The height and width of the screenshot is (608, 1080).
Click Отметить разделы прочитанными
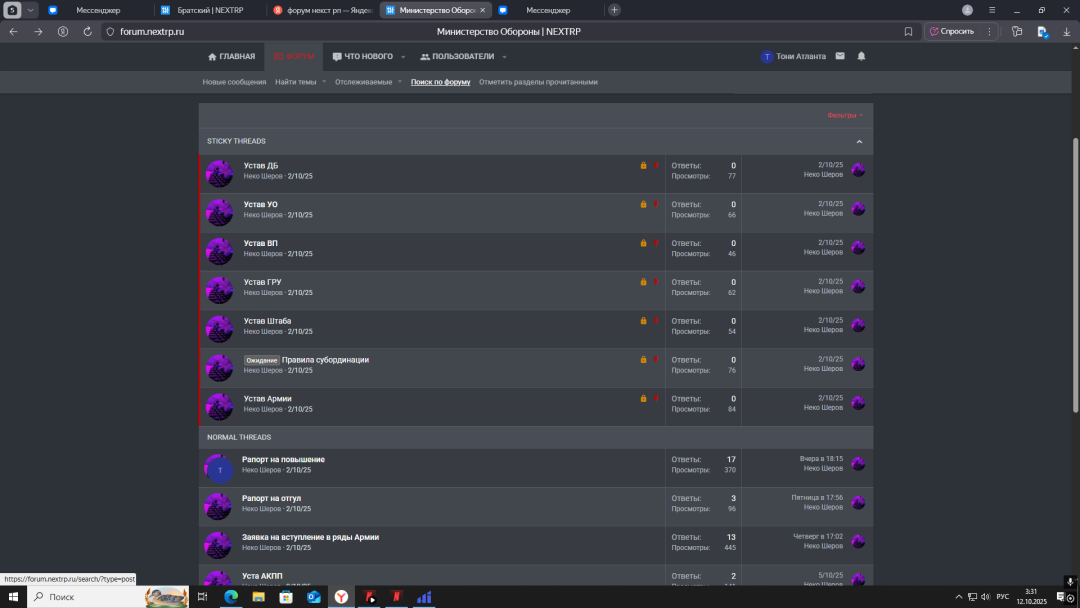[538, 82]
